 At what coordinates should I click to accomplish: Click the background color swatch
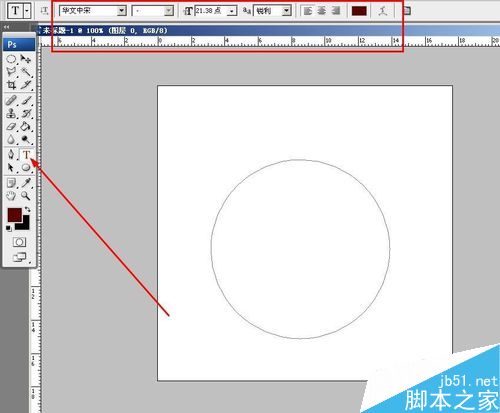pos(25,225)
